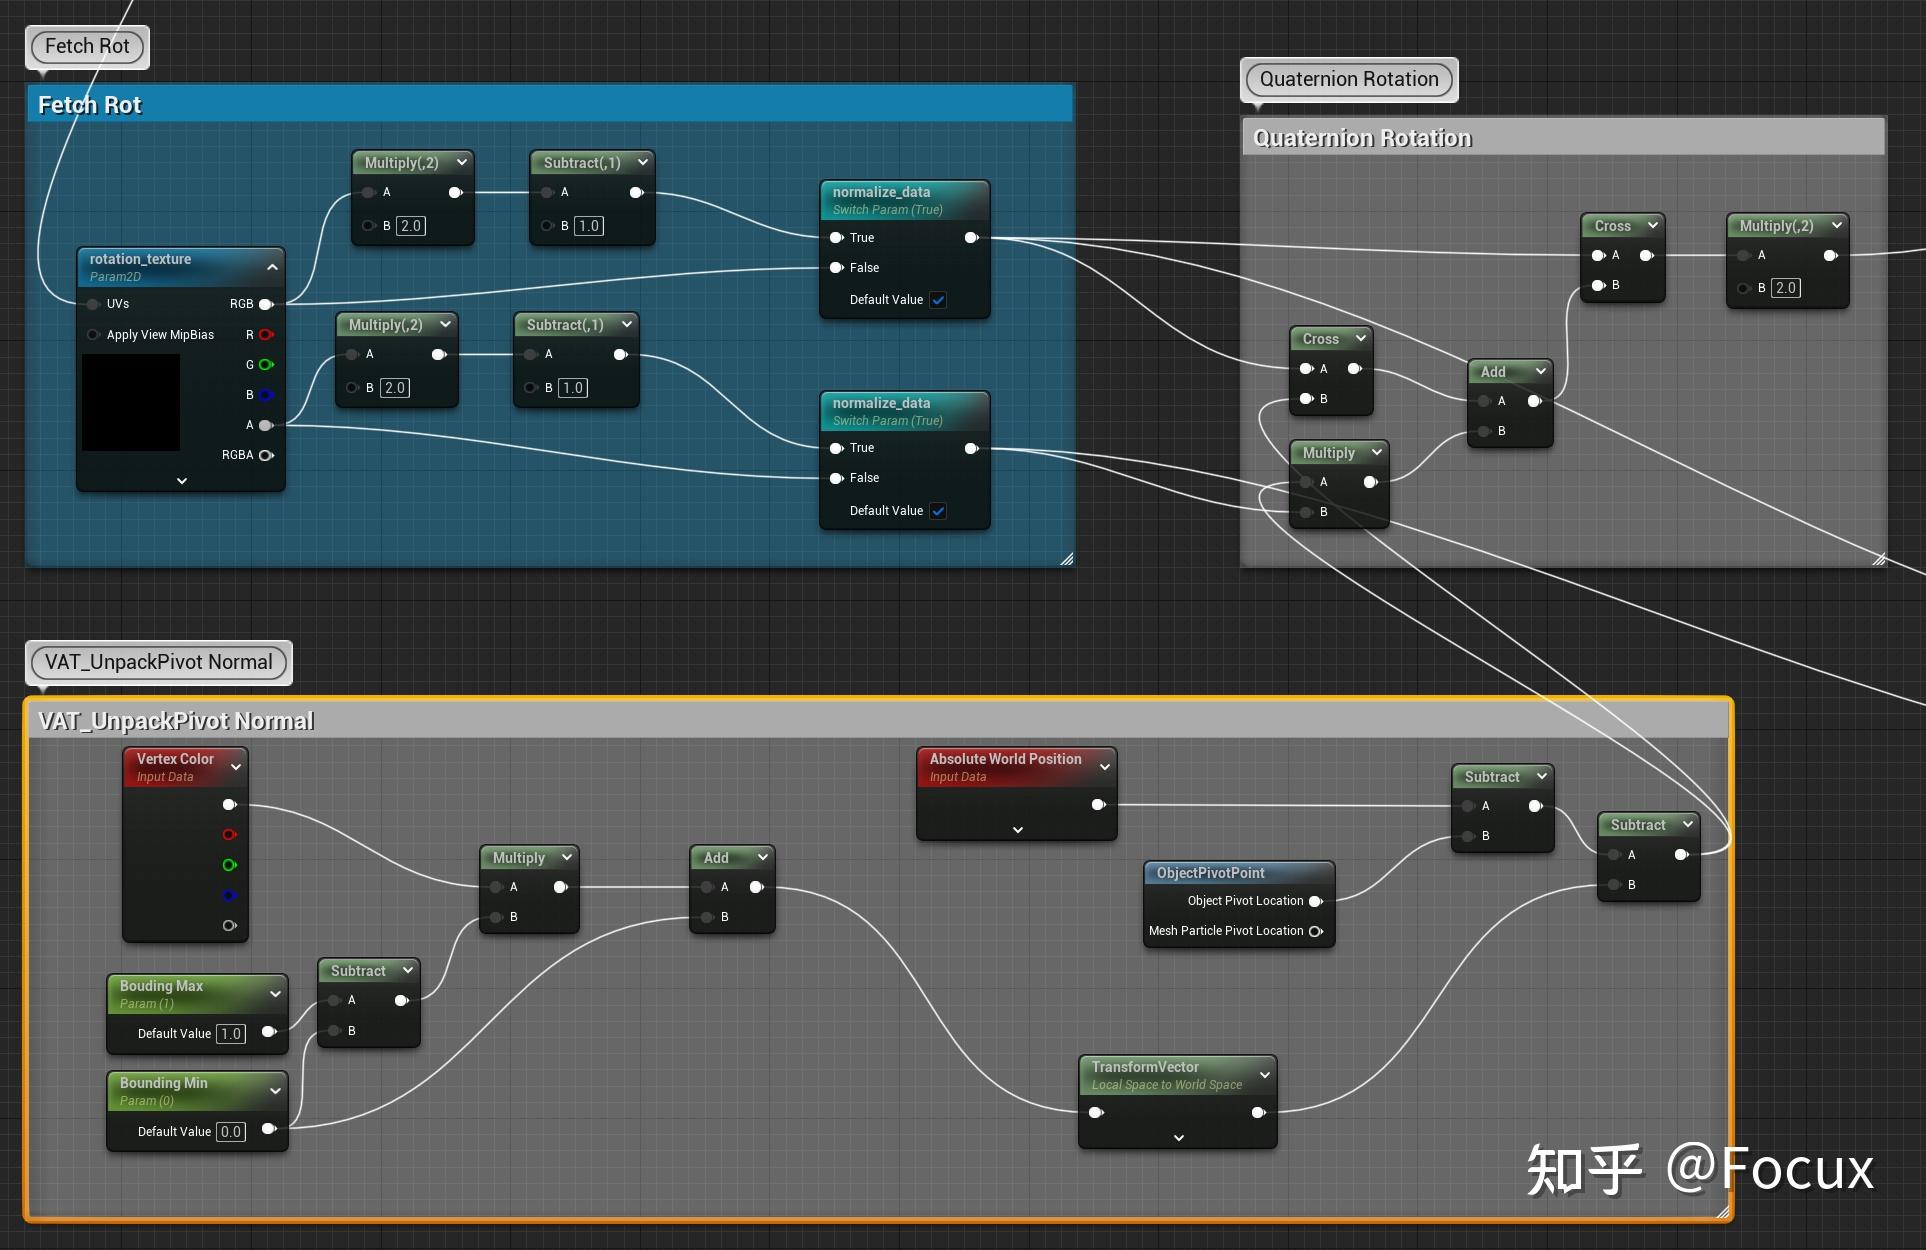Click the black rotation_texture preview thumbnail

click(131, 403)
